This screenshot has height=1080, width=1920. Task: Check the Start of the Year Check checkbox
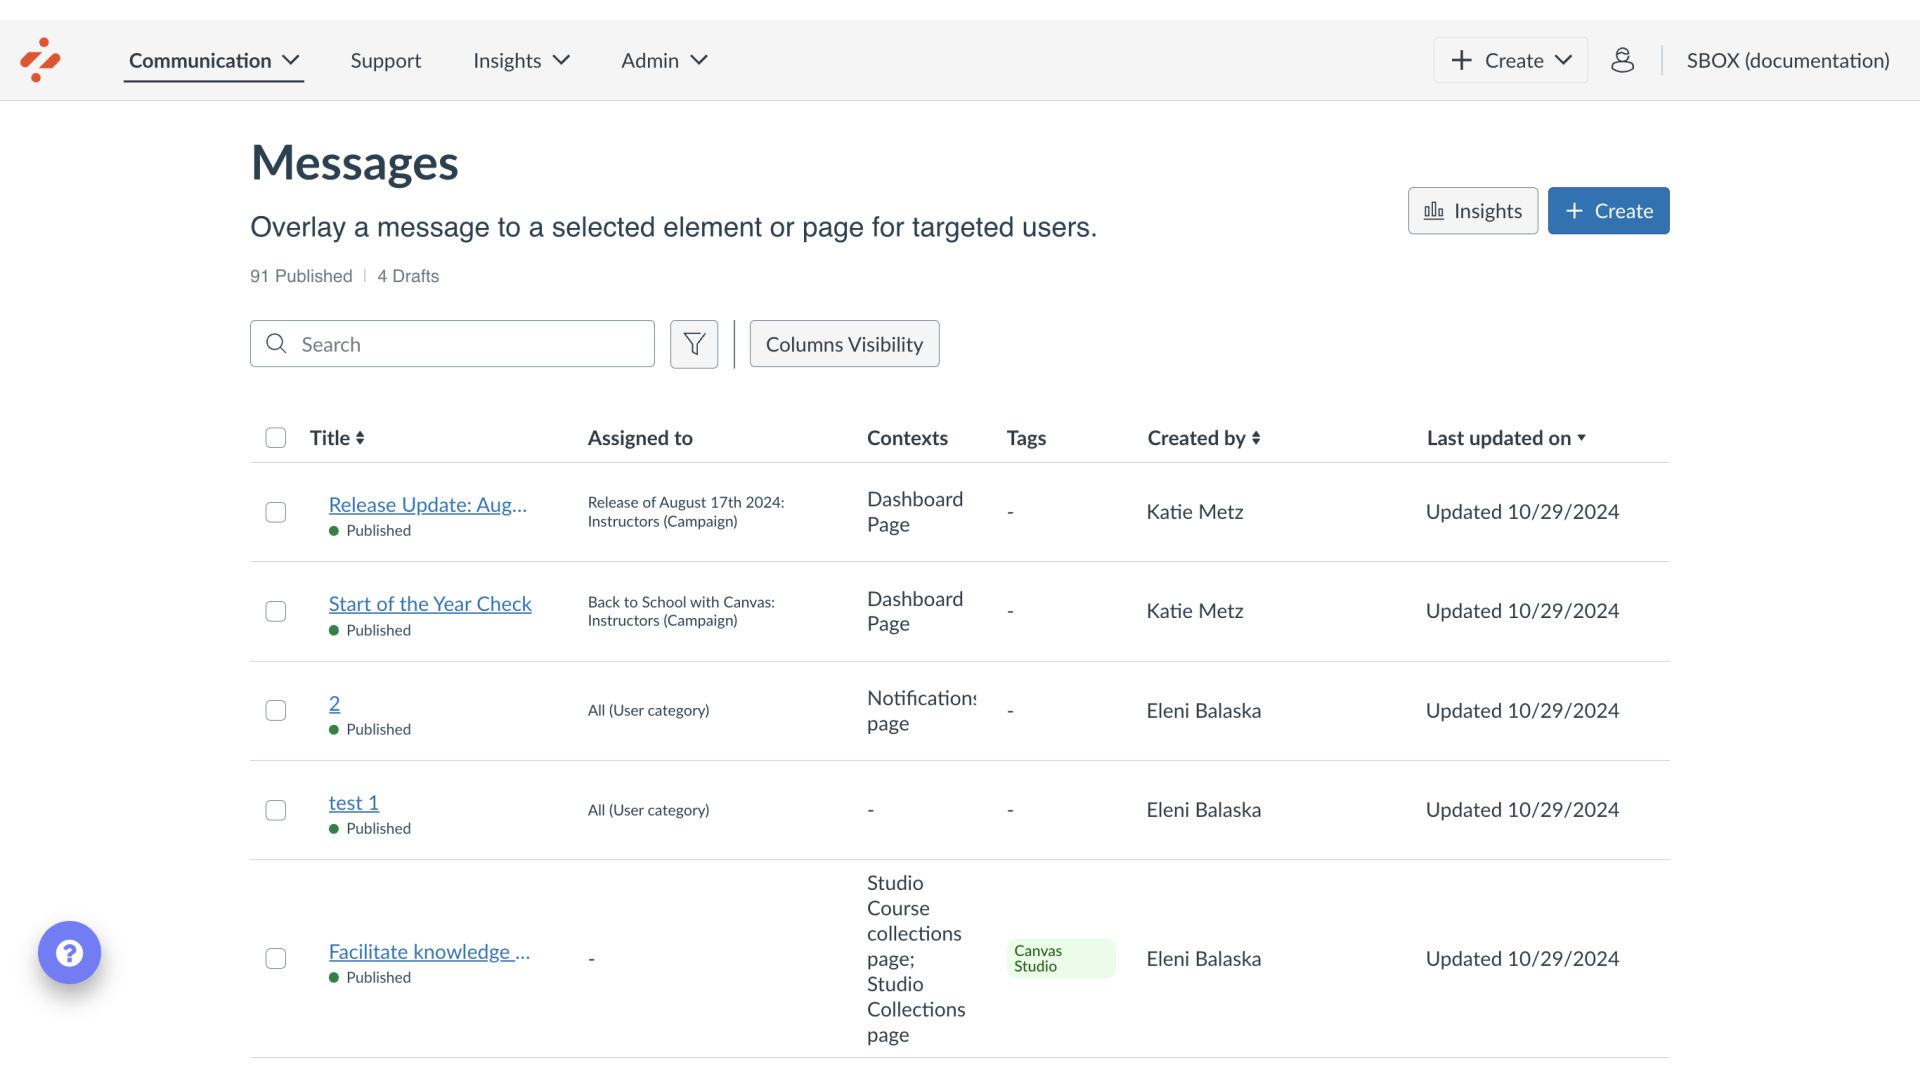[276, 611]
